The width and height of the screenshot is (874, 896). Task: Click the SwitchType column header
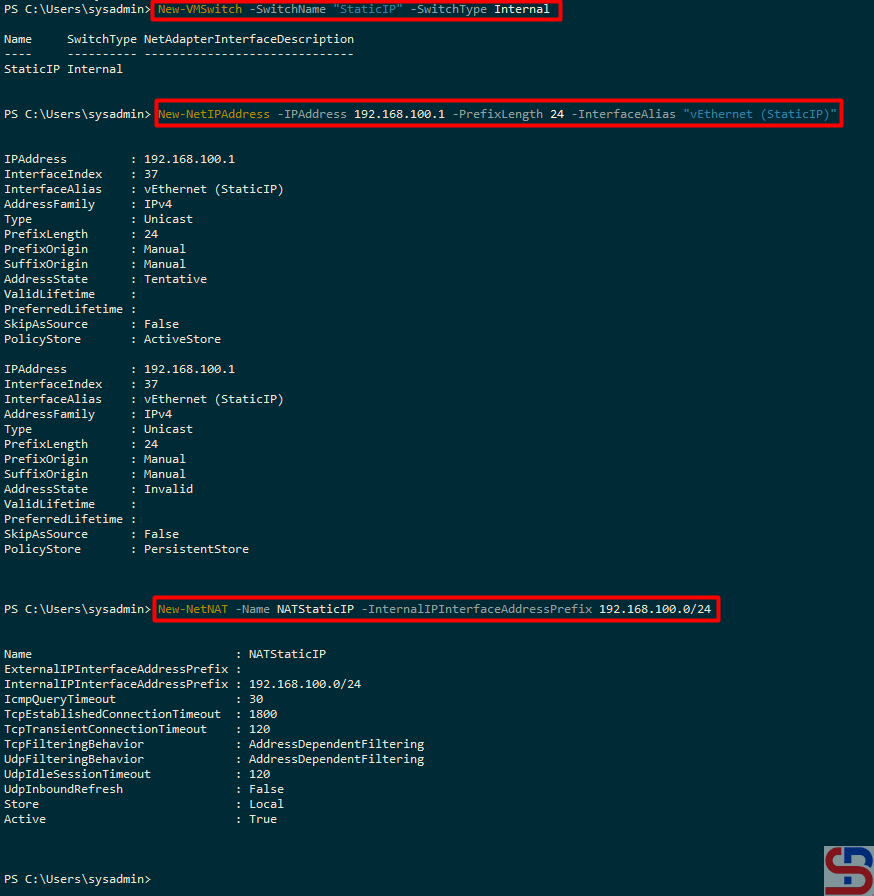click(101, 39)
